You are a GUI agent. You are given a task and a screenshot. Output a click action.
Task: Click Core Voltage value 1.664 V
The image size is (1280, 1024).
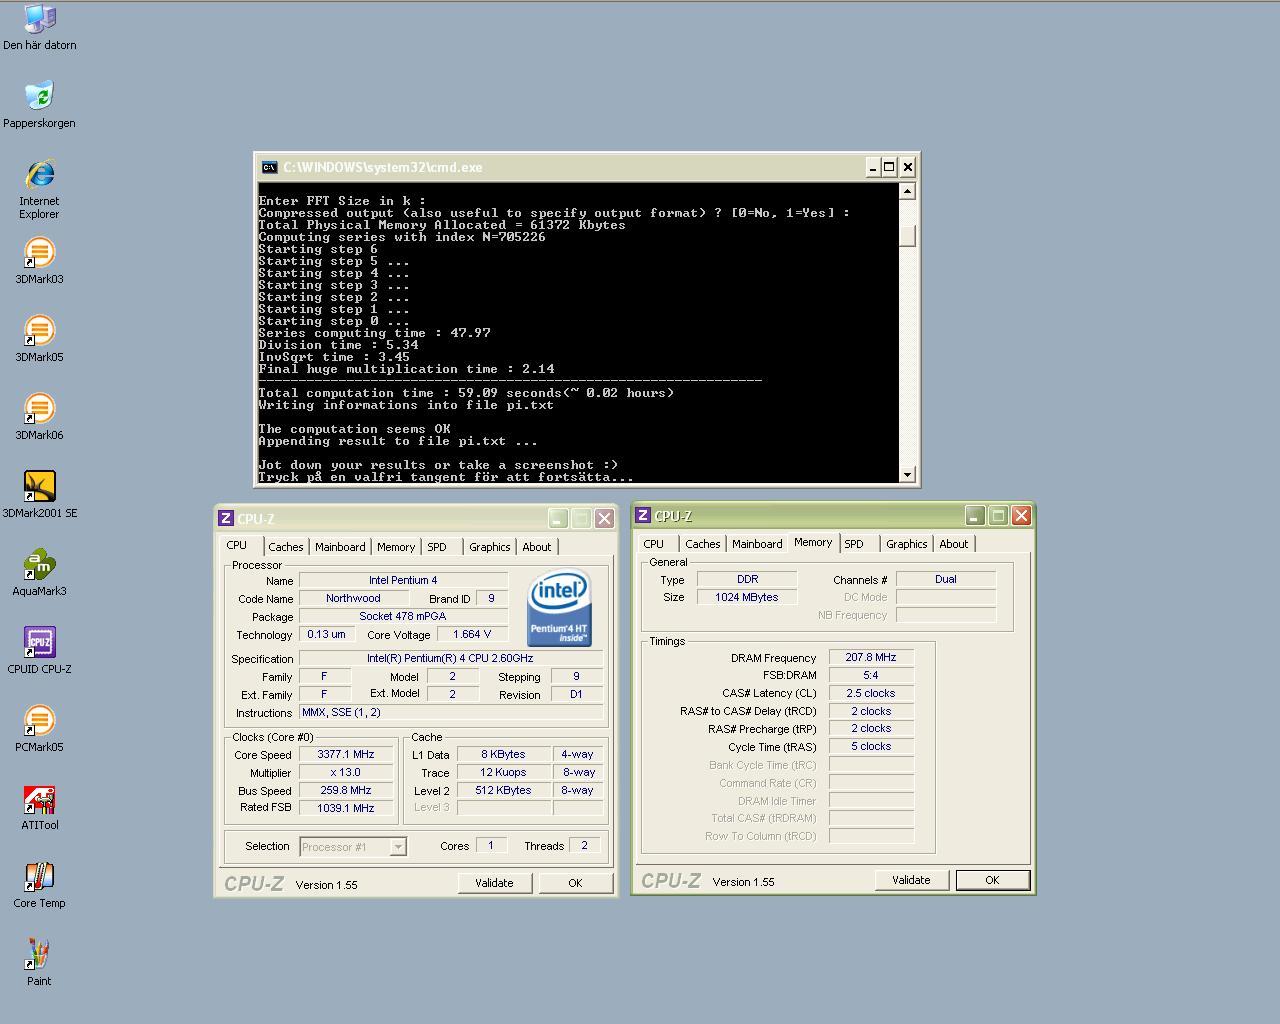pyautogui.click(x=472, y=635)
